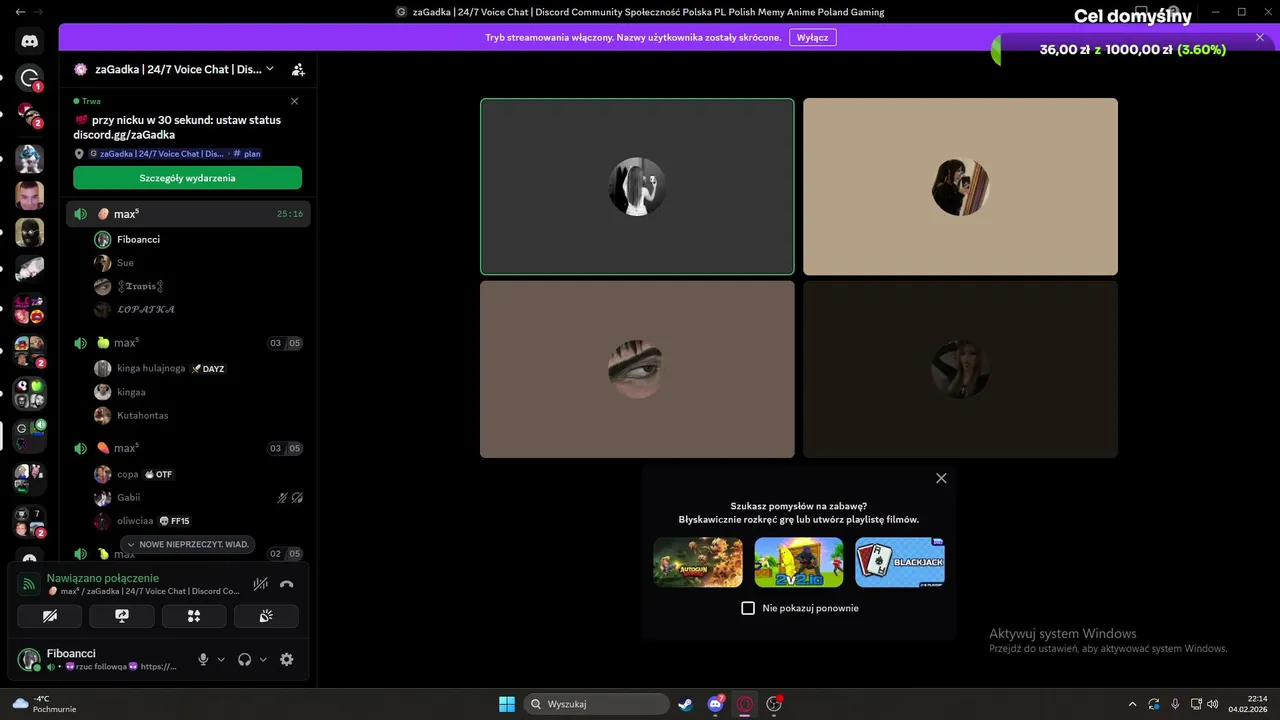Open voice connection signal details icon
This screenshot has height=720, width=1280.
coord(29,584)
